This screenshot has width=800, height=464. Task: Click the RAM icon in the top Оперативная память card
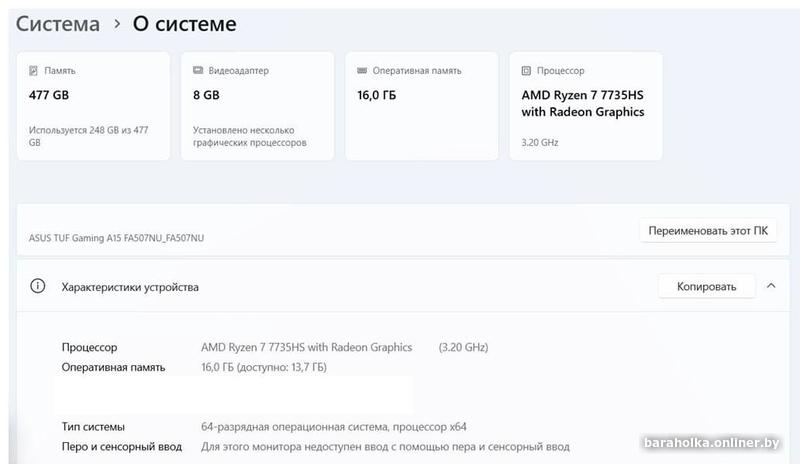(361, 72)
